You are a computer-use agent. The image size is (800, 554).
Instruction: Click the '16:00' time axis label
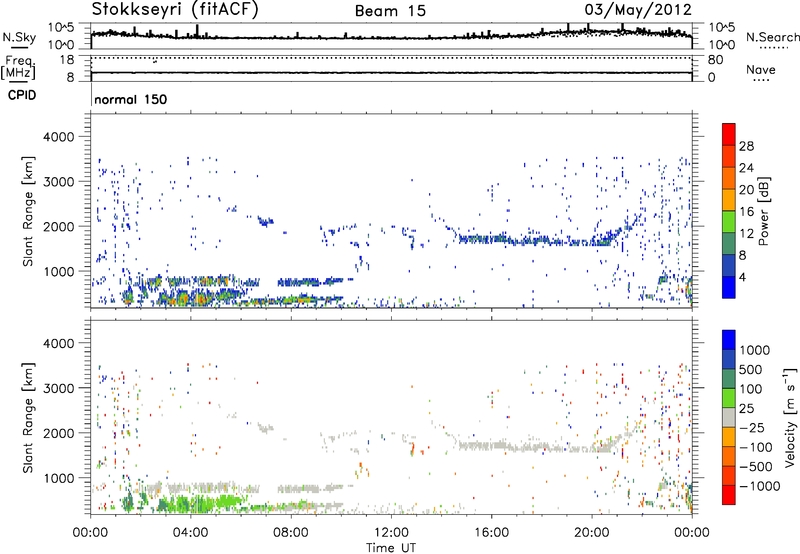(491, 533)
